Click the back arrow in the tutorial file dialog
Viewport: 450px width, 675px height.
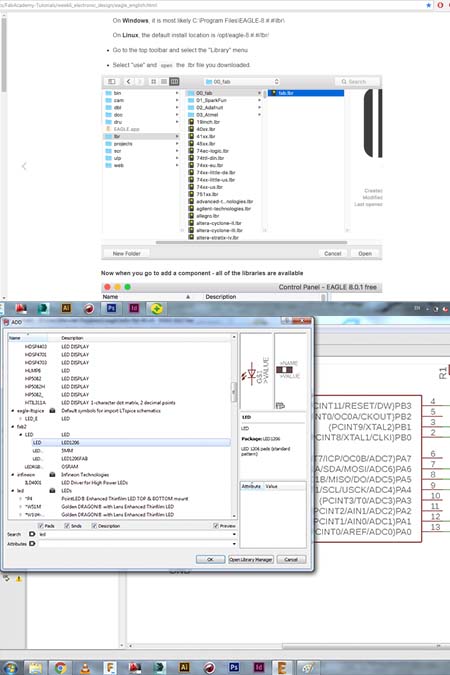[128, 81]
